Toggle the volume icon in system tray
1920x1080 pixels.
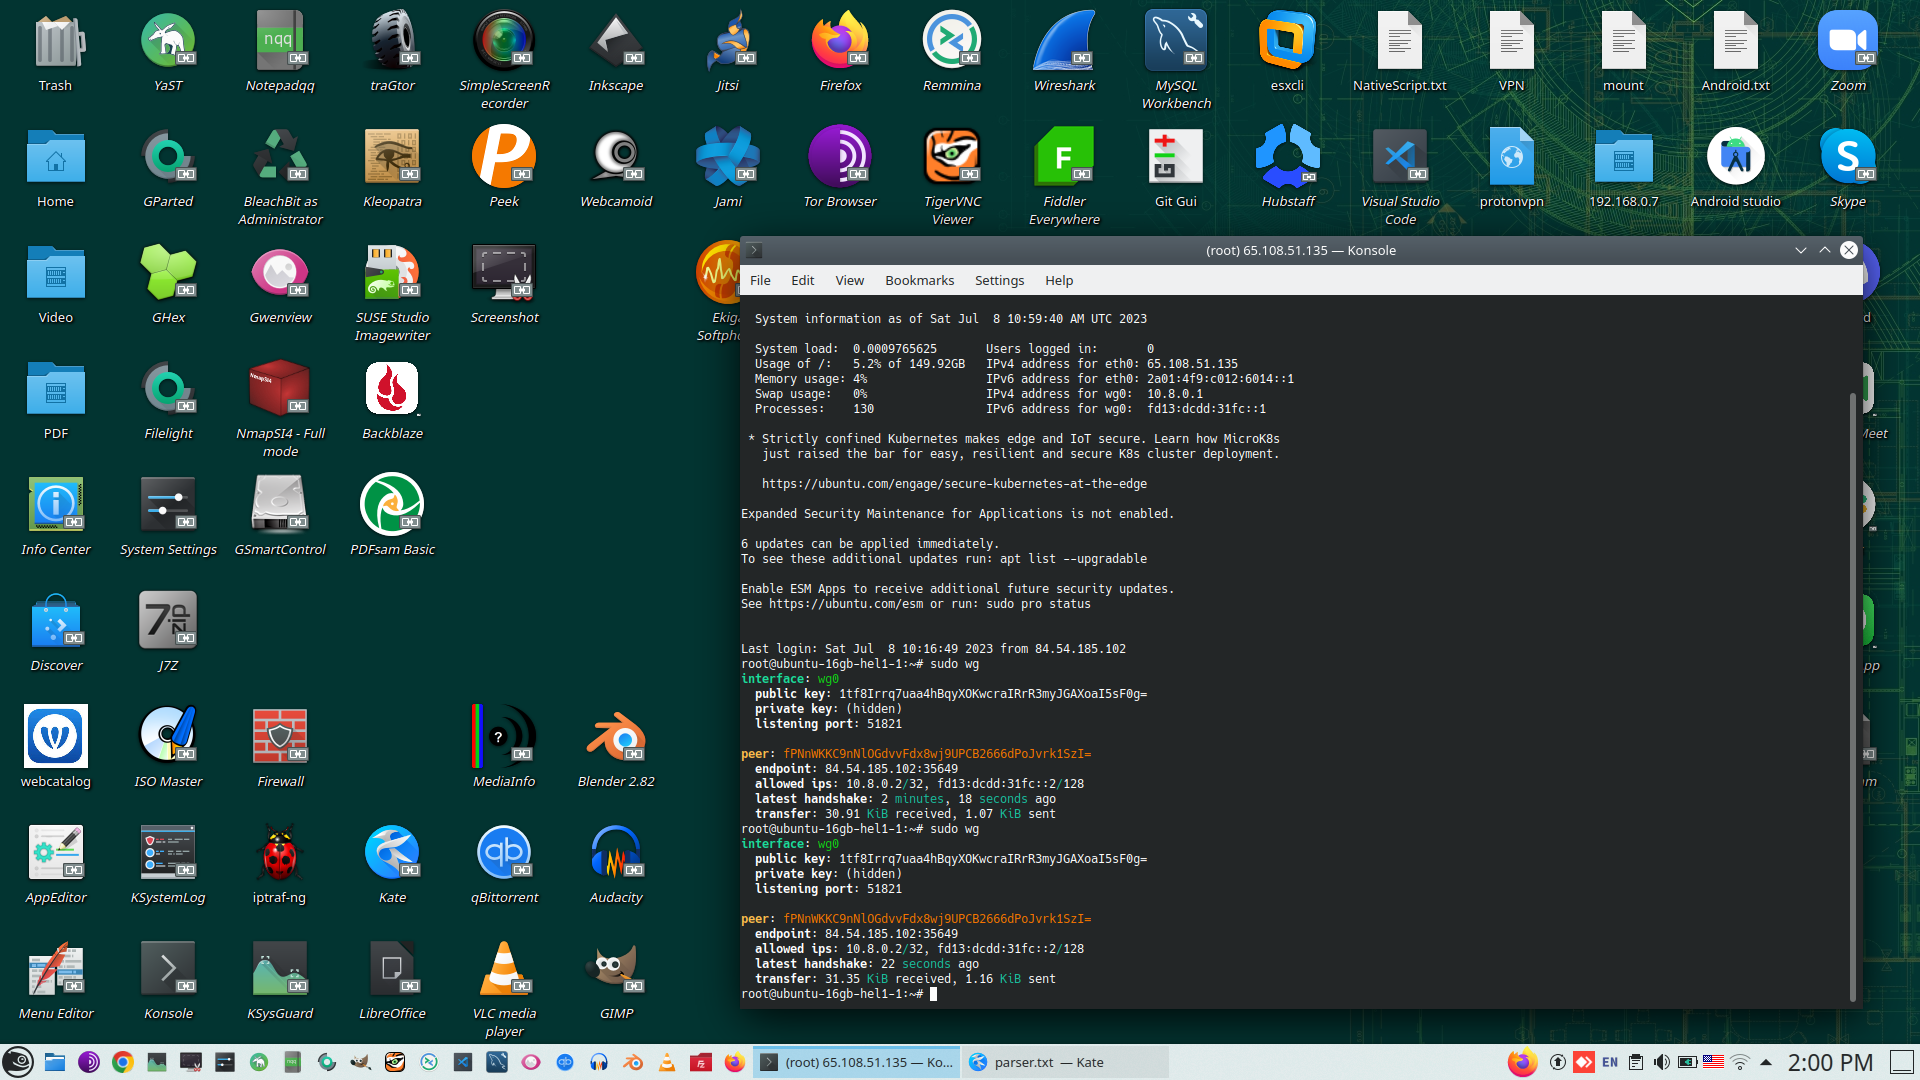tap(1661, 1062)
